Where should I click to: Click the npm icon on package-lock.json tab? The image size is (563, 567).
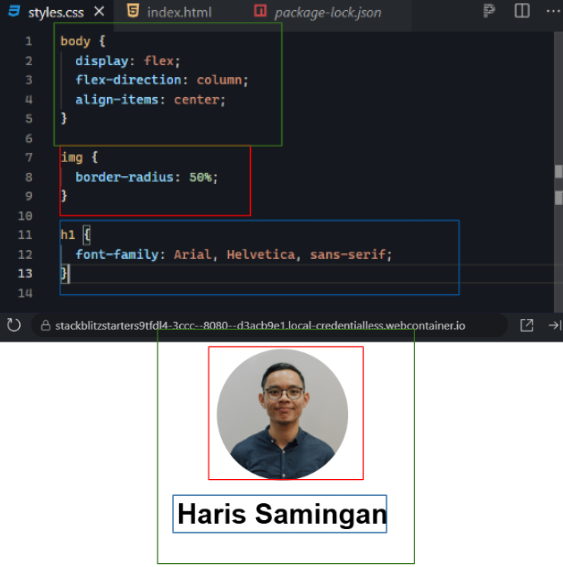[x=260, y=10]
